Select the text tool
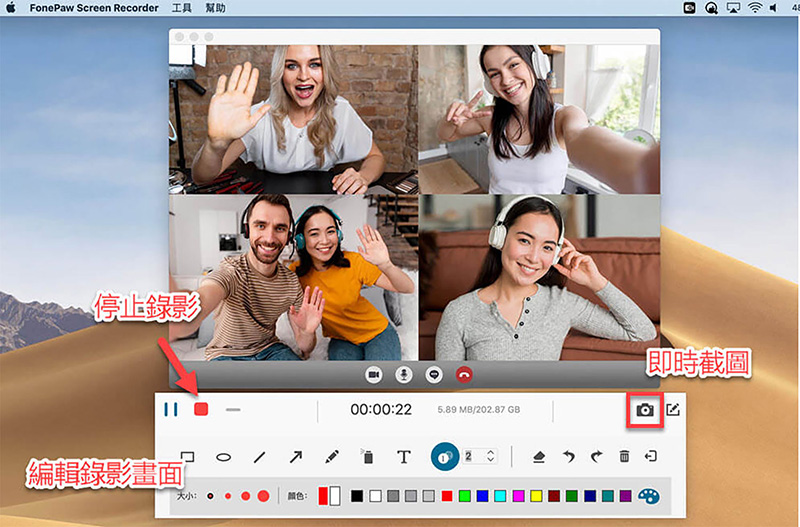Screen dimensions: 800x527 (404, 457)
